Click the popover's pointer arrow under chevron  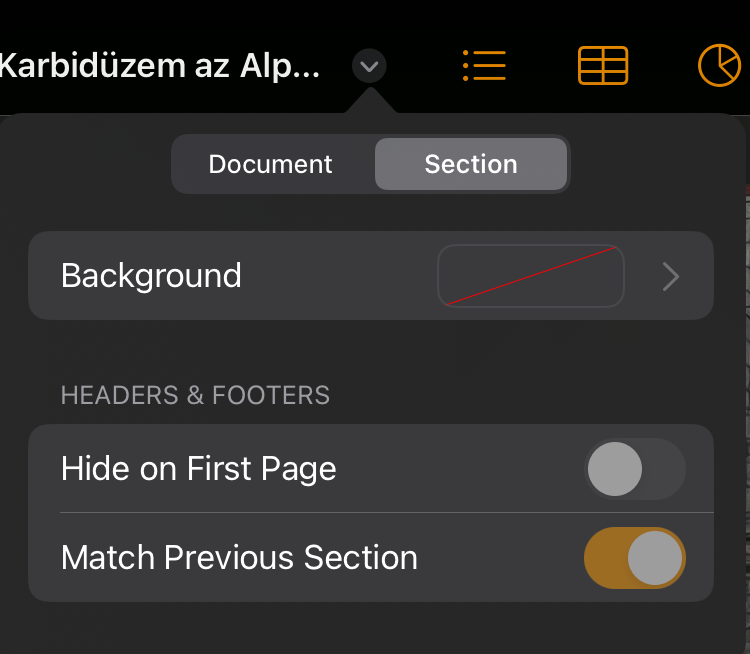(x=370, y=100)
